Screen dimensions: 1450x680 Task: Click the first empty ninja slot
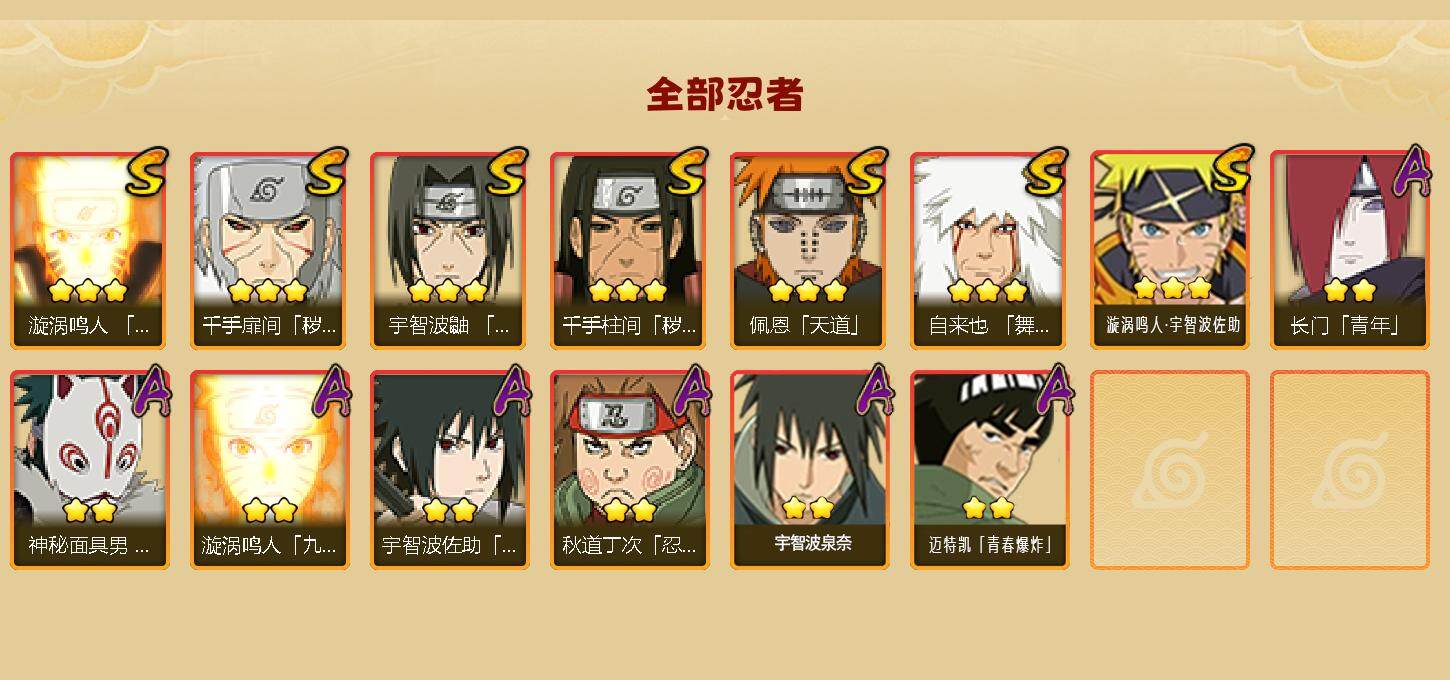coord(1169,470)
